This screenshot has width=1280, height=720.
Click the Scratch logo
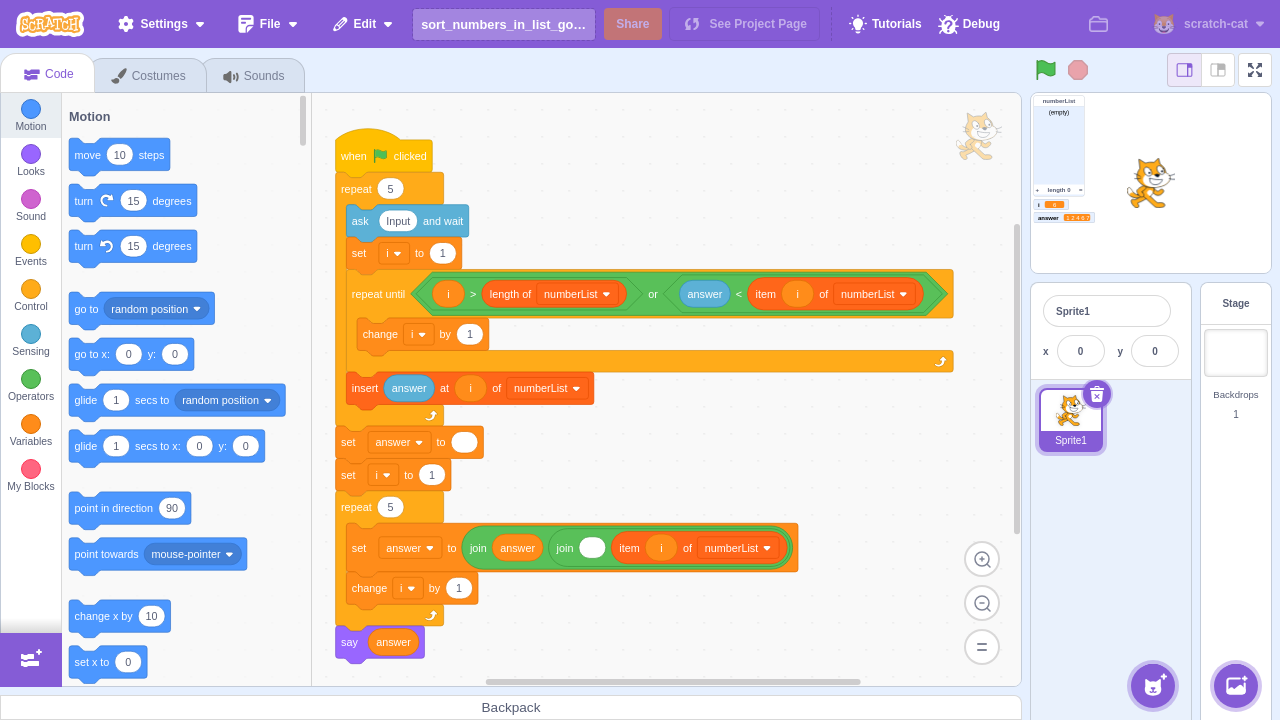(x=50, y=23)
